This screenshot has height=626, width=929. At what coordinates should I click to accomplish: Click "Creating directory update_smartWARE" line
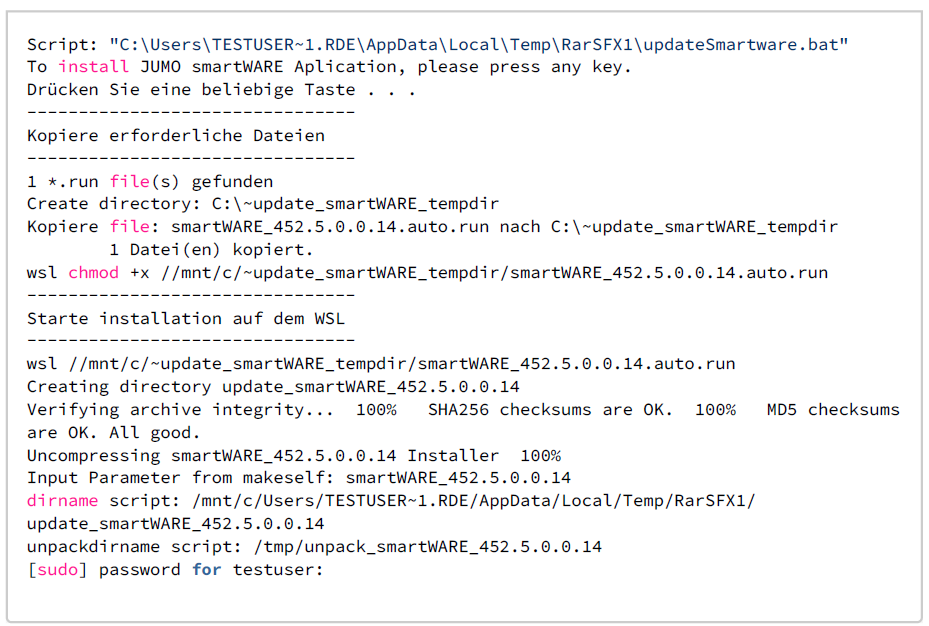click(273, 387)
